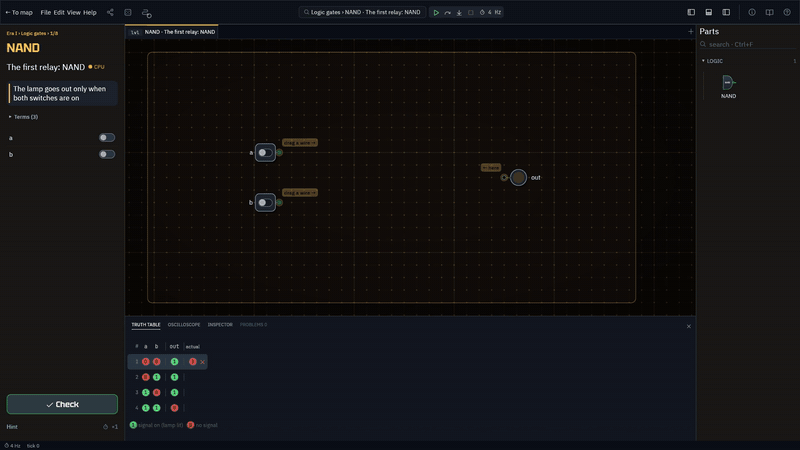Viewport: 800px width, 450px height.
Task: Click the 4 Hz status bar entry
Action: coord(12,445)
